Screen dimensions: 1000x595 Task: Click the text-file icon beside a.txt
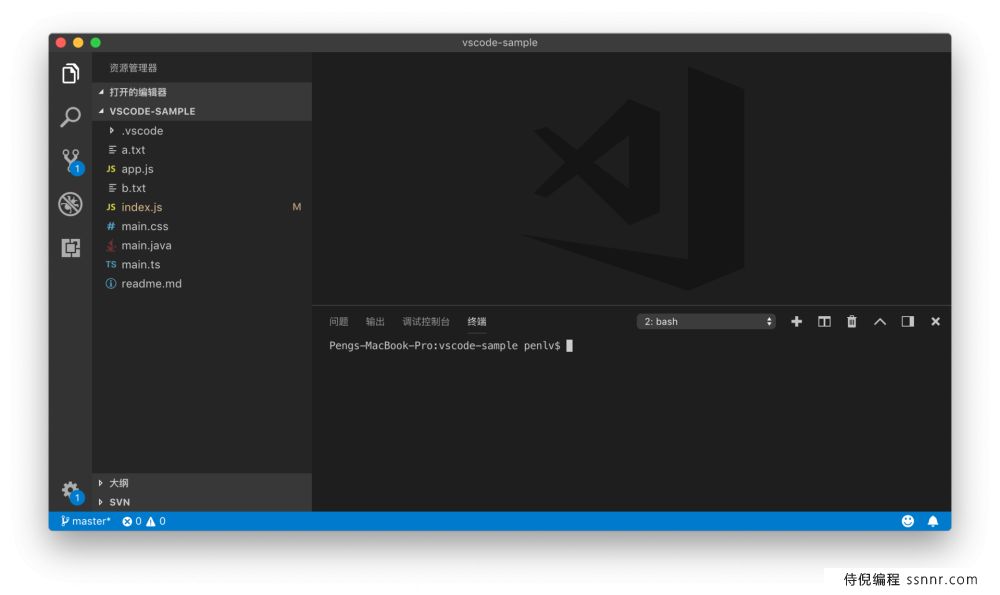(x=112, y=150)
